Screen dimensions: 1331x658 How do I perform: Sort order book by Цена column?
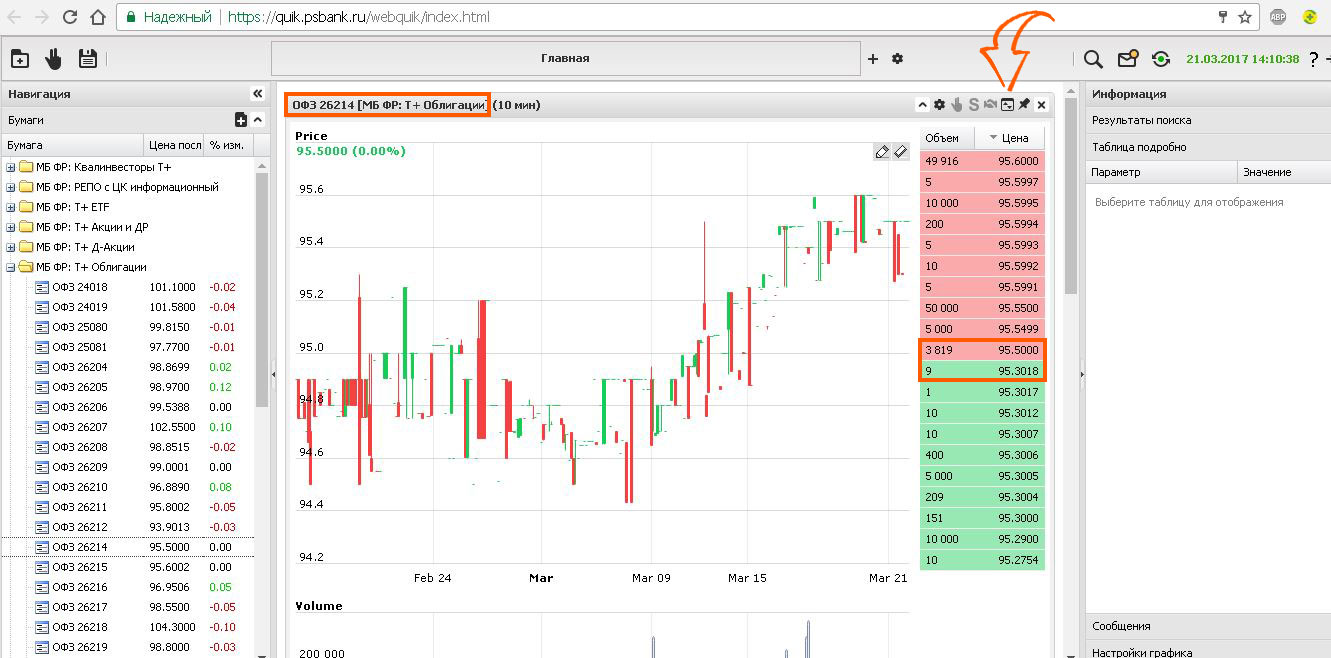tap(1014, 138)
